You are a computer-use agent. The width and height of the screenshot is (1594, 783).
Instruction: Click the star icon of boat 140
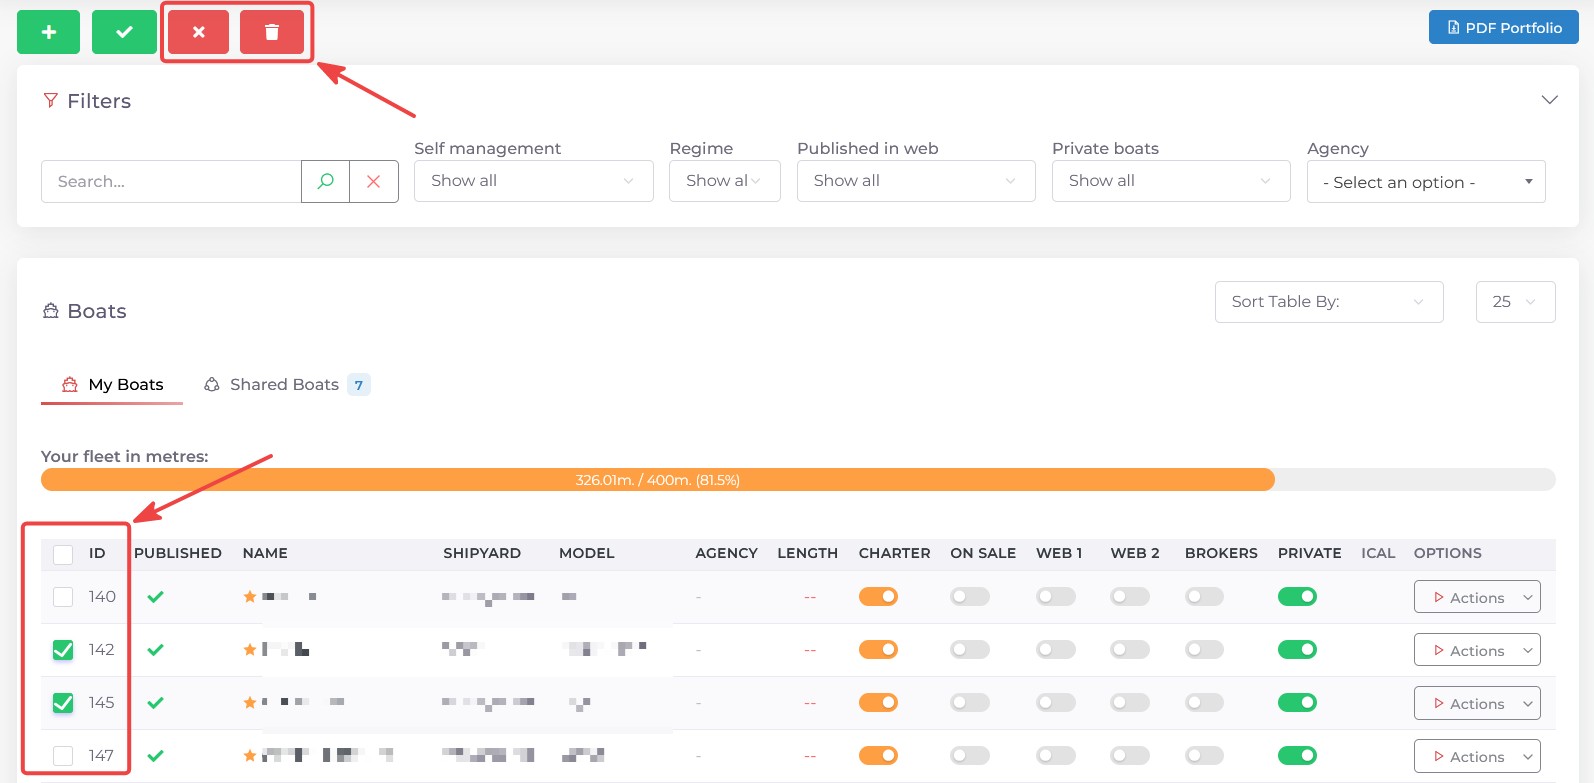250,597
